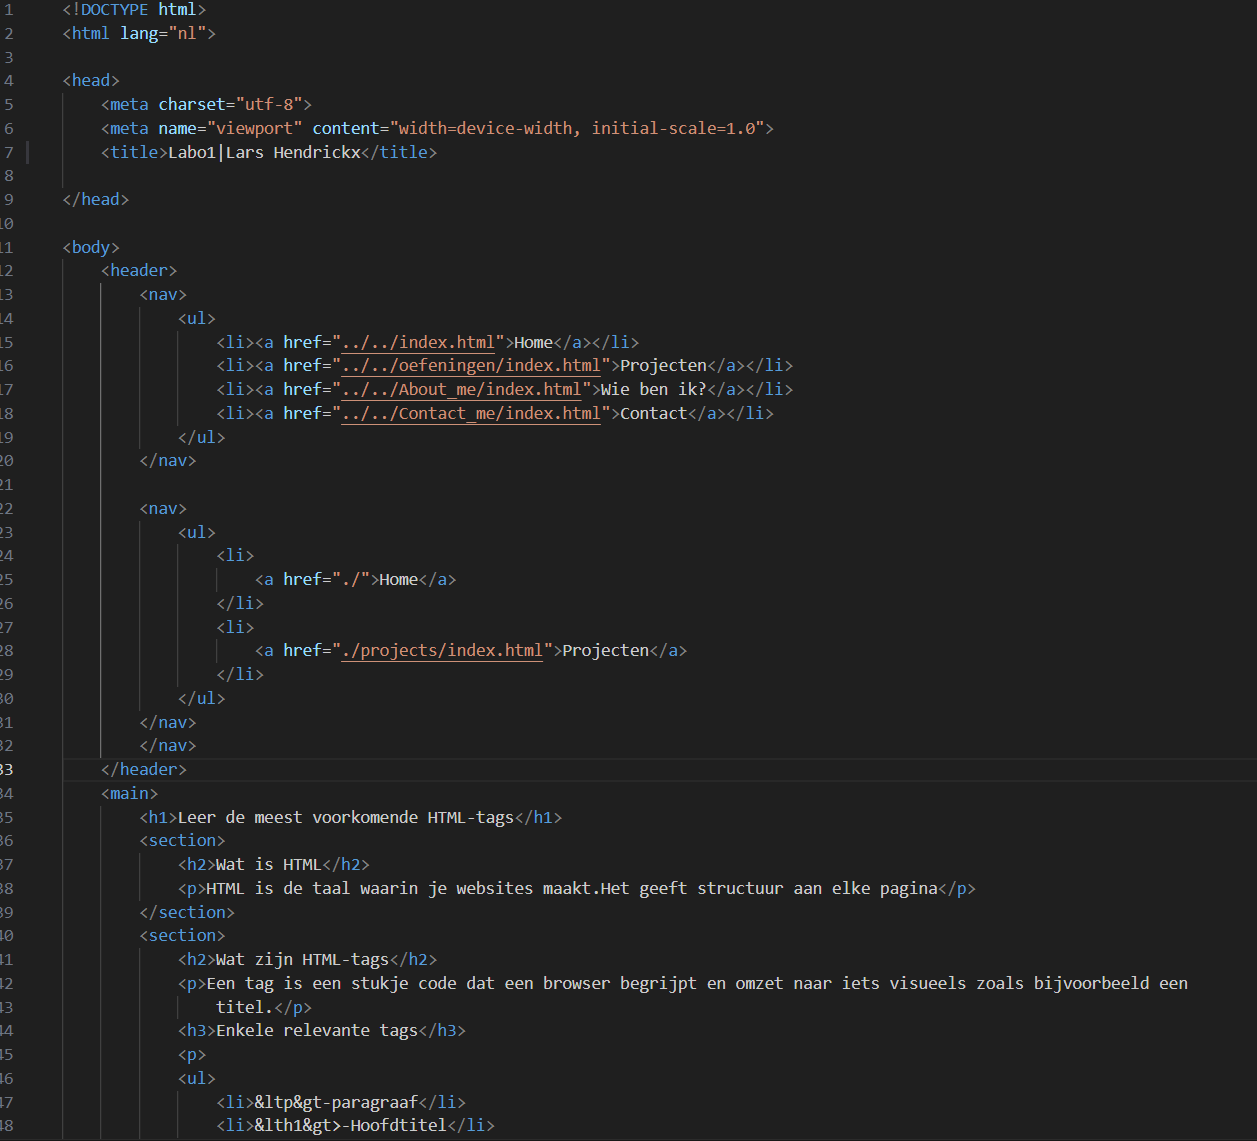Click the 'Wie ben ik?' link label
This screenshot has height=1141, width=1257.
[x=654, y=390]
